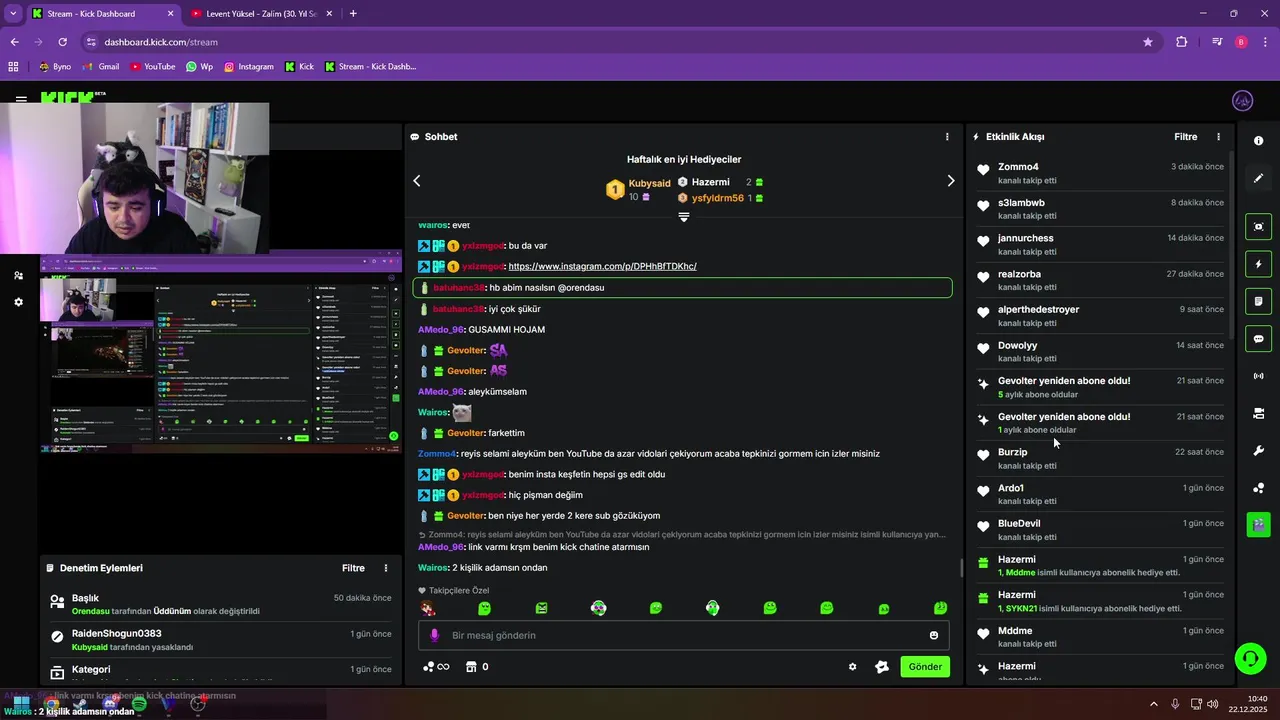The image size is (1280, 720).
Task: Open the wrench tools icon in right sidebar
Action: (x=1259, y=451)
